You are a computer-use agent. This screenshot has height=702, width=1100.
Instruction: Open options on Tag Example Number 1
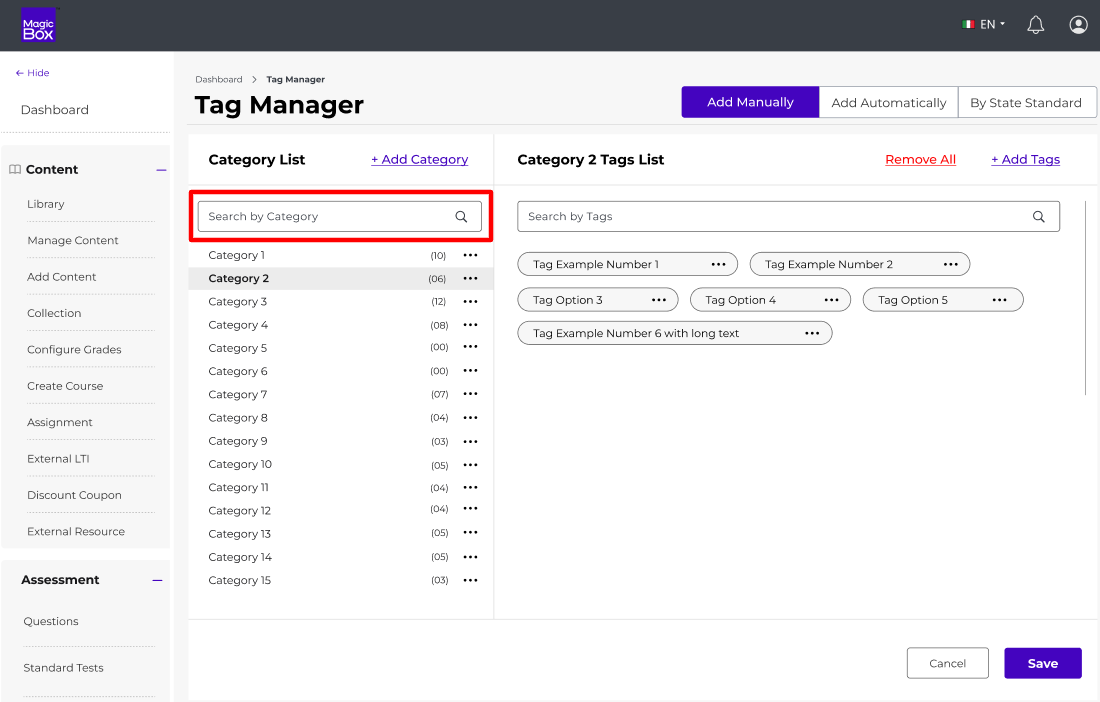[718, 264]
